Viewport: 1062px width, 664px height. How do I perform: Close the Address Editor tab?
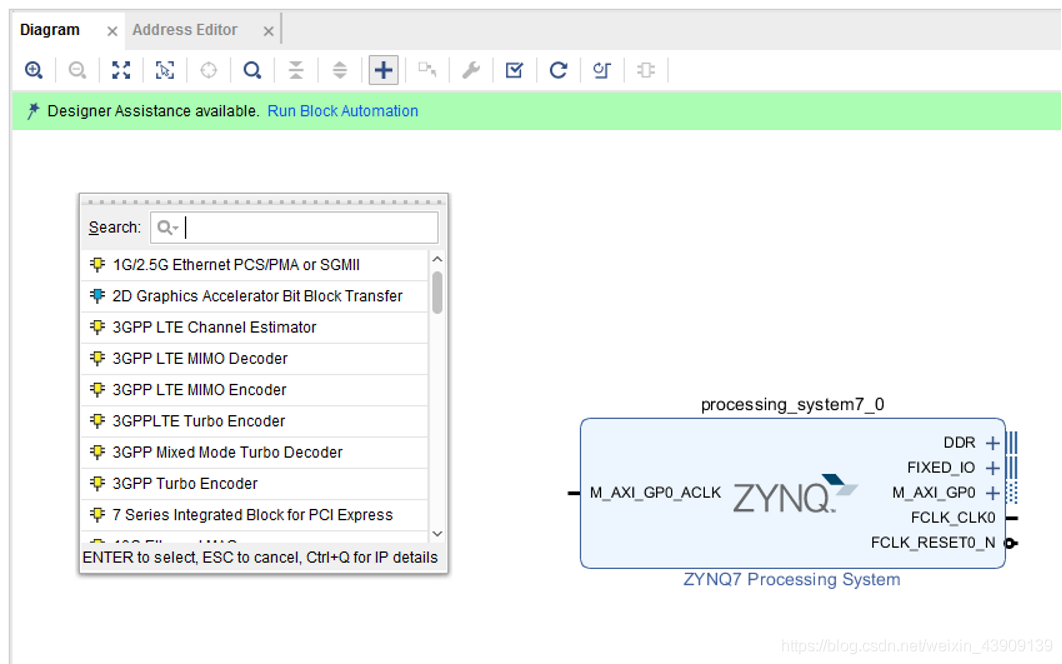[x=269, y=31]
